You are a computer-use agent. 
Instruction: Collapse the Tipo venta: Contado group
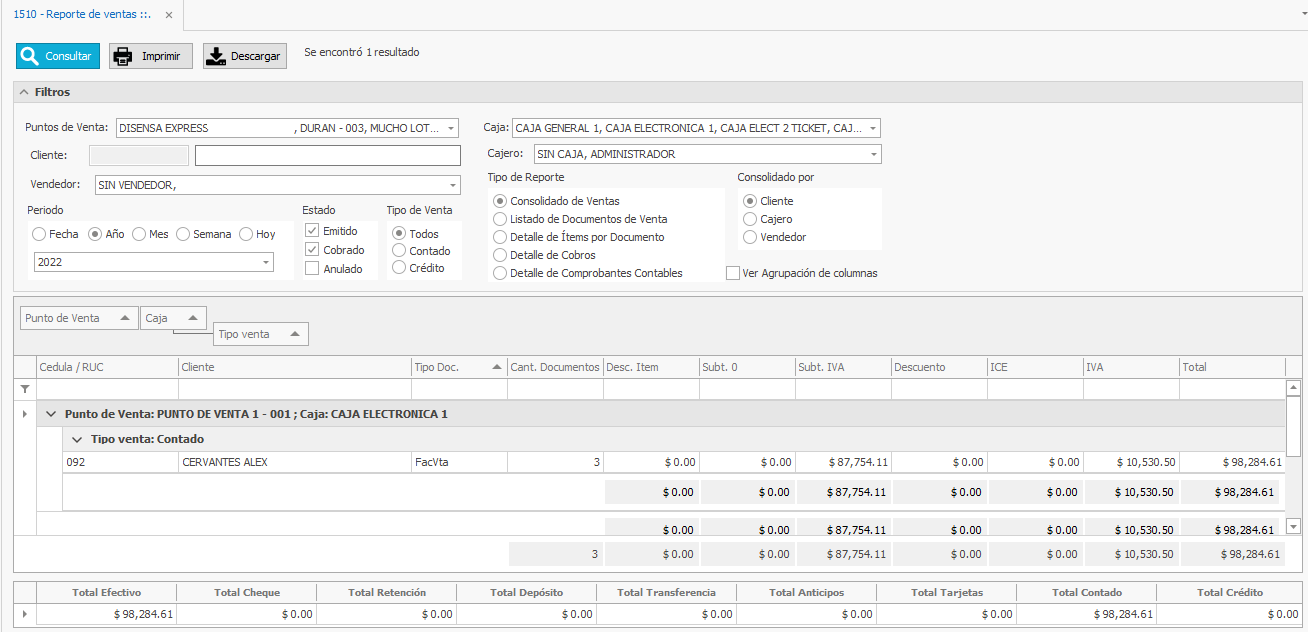77,439
